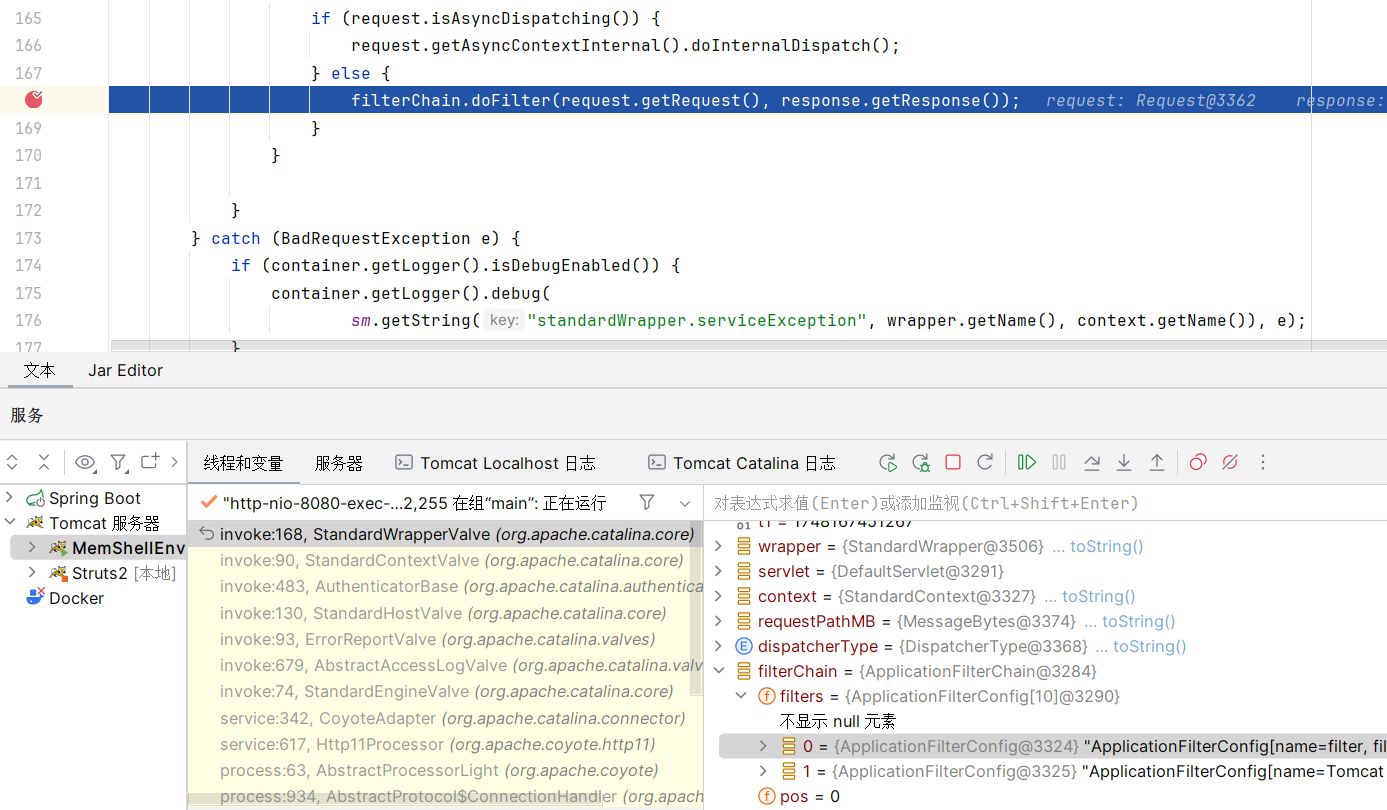Screen dimensions: 1387x810
Task: Select frame invoke:74, StandardEngineValve
Action: [x=445, y=691]
